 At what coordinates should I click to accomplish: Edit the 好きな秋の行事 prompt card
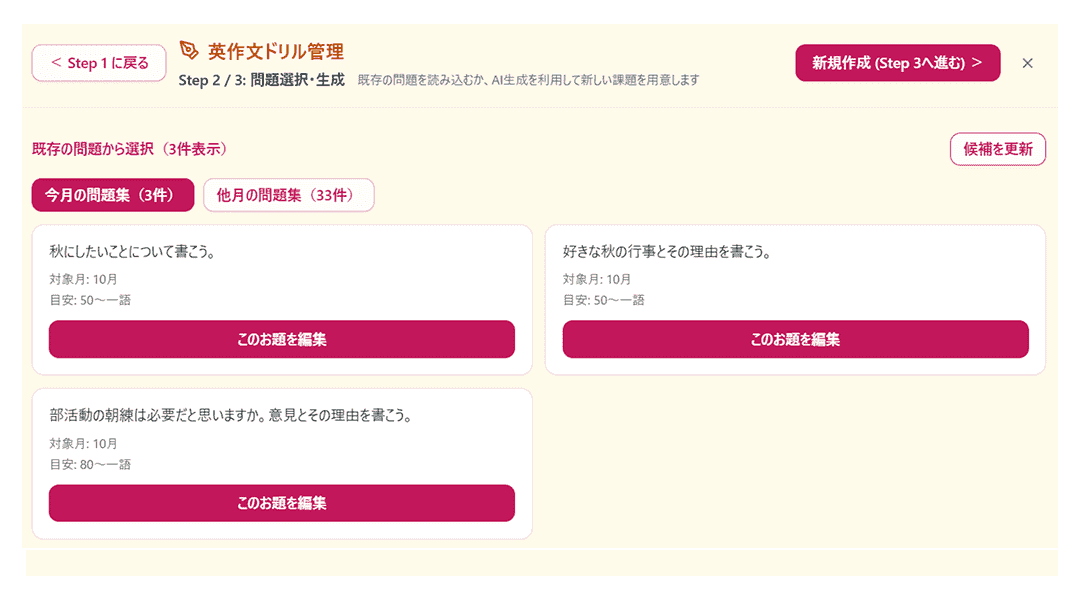(x=795, y=339)
